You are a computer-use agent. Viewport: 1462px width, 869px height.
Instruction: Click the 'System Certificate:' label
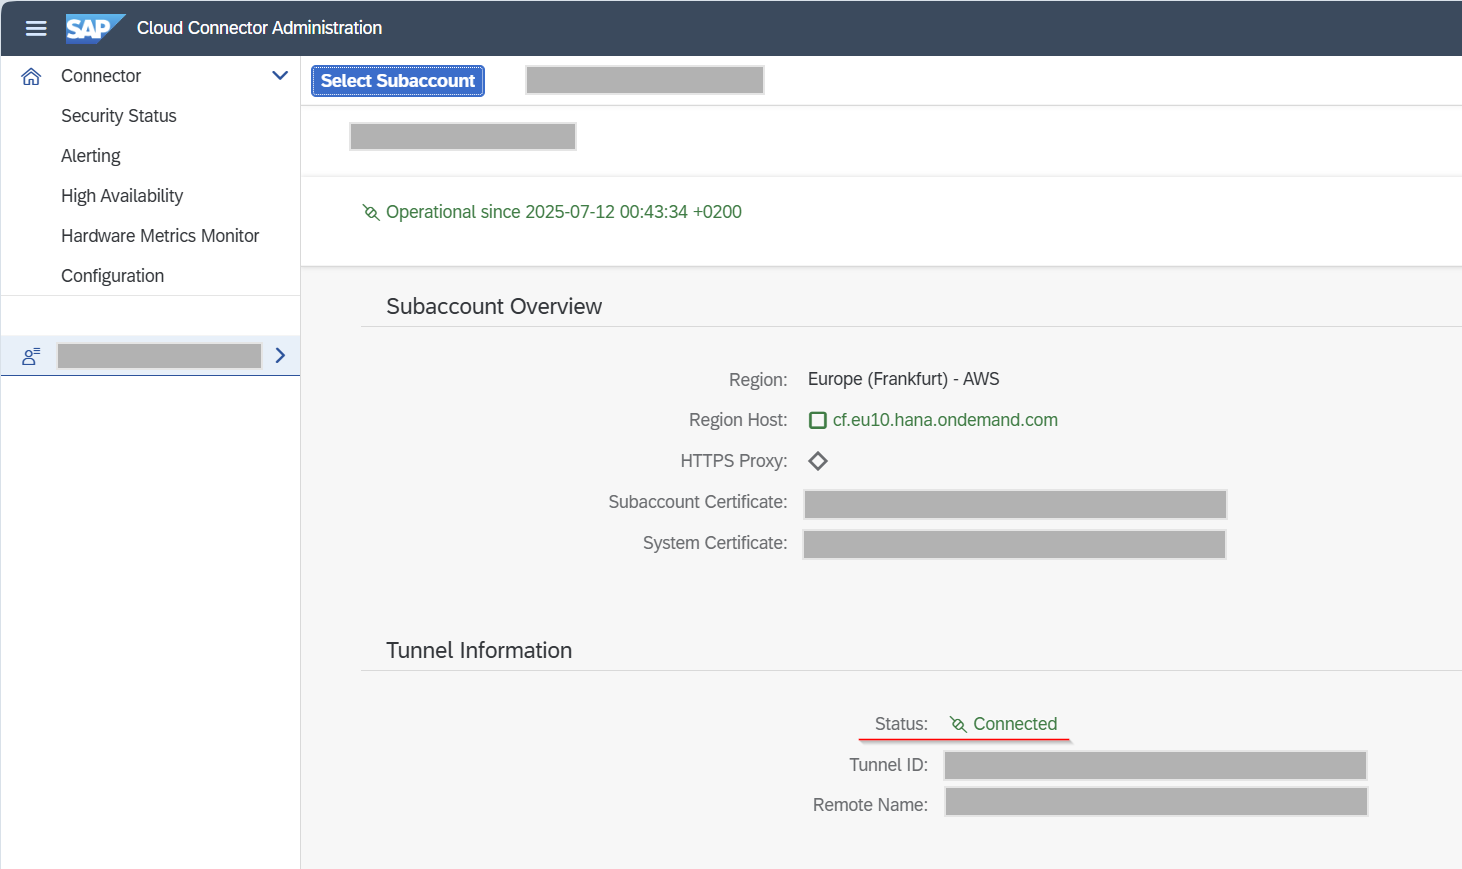[x=715, y=543]
